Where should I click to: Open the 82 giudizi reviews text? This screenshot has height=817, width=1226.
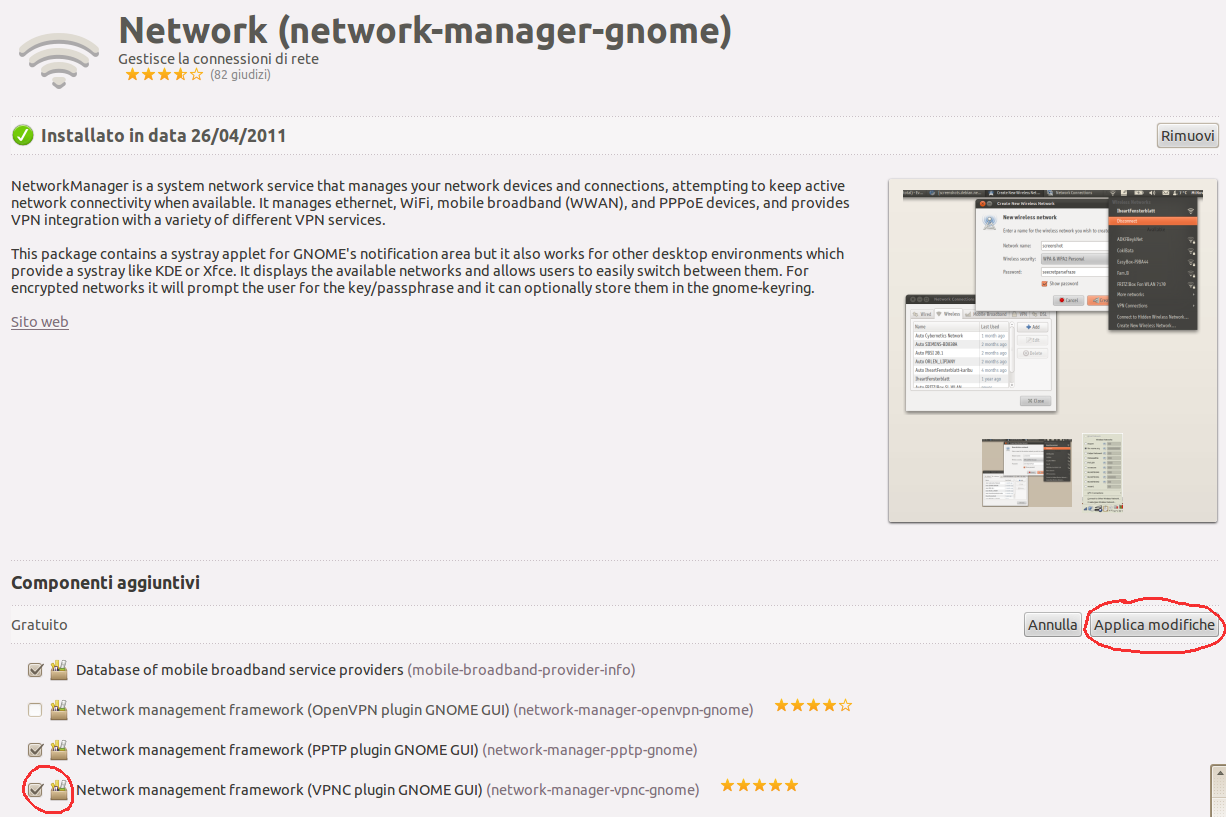[x=240, y=75]
